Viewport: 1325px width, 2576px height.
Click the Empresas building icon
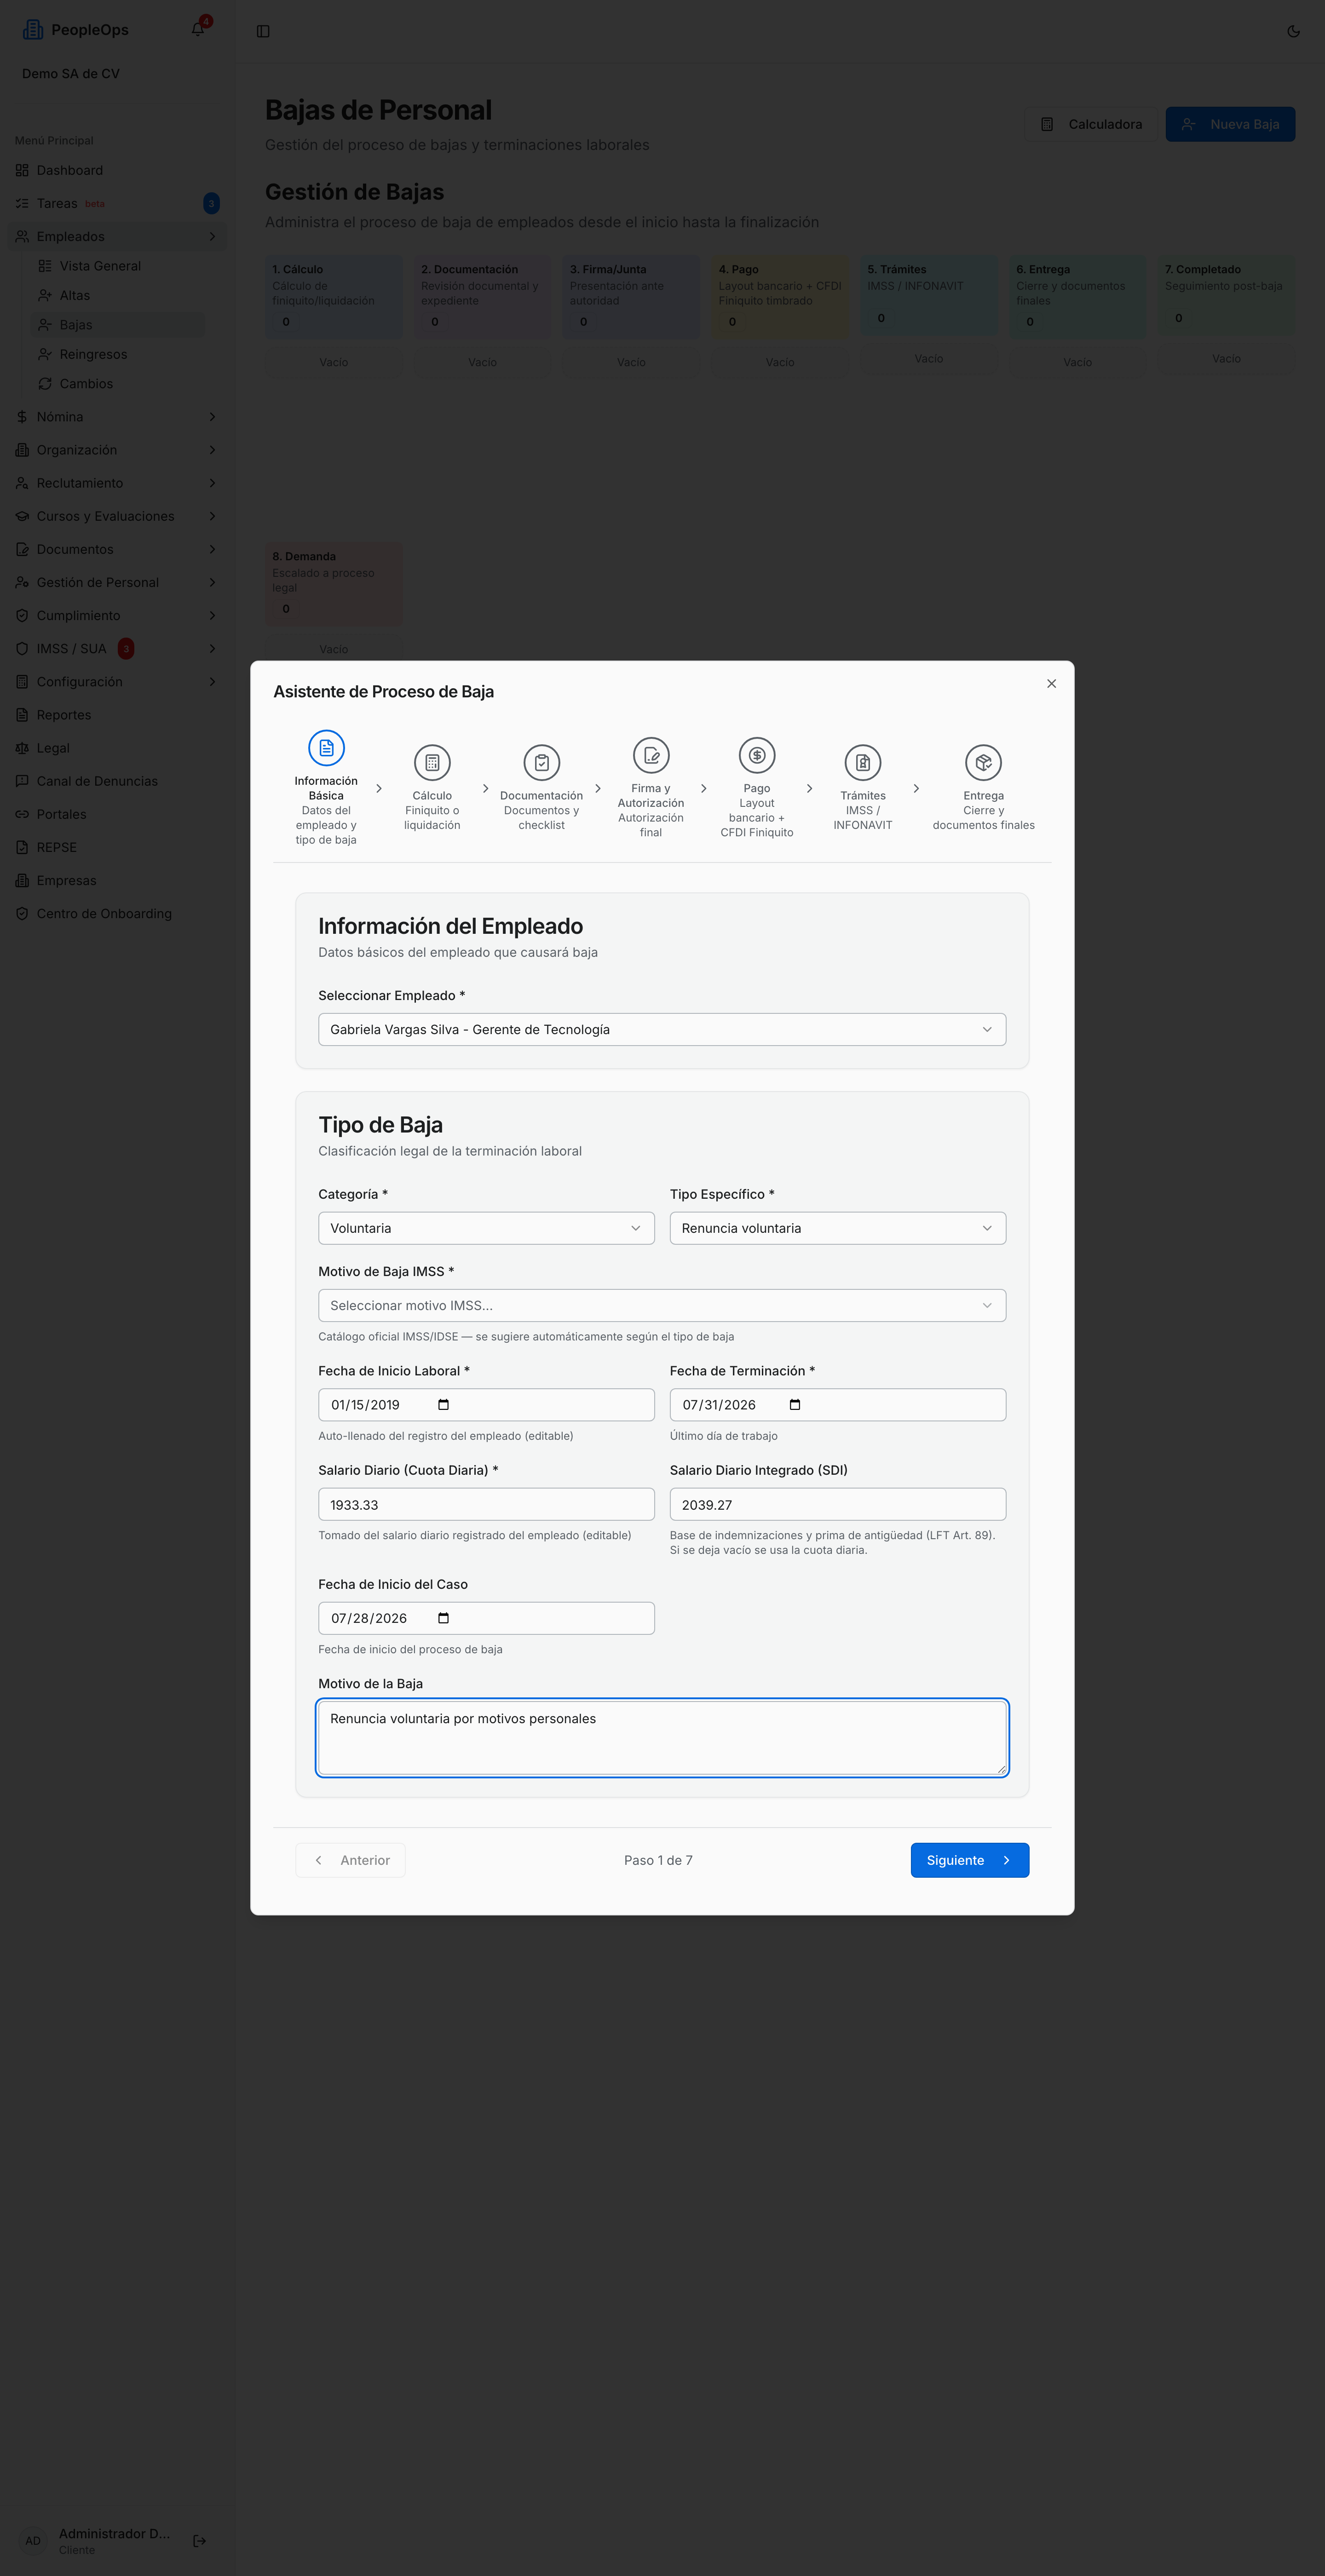(22, 880)
